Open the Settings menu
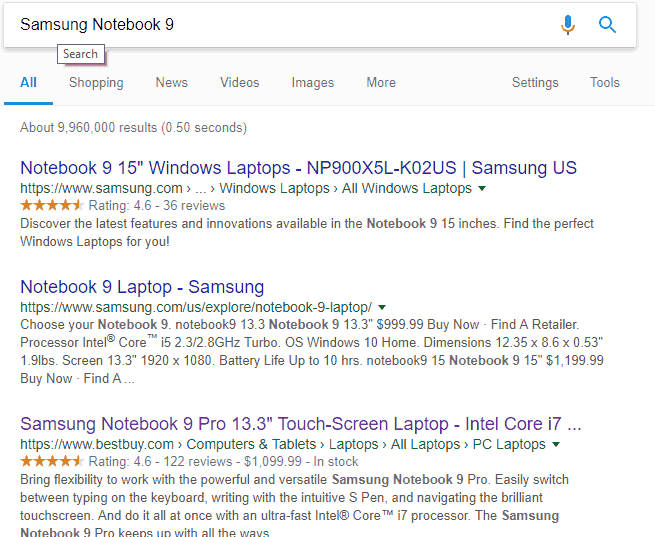Screen dimensions: 655x537 pos(535,82)
